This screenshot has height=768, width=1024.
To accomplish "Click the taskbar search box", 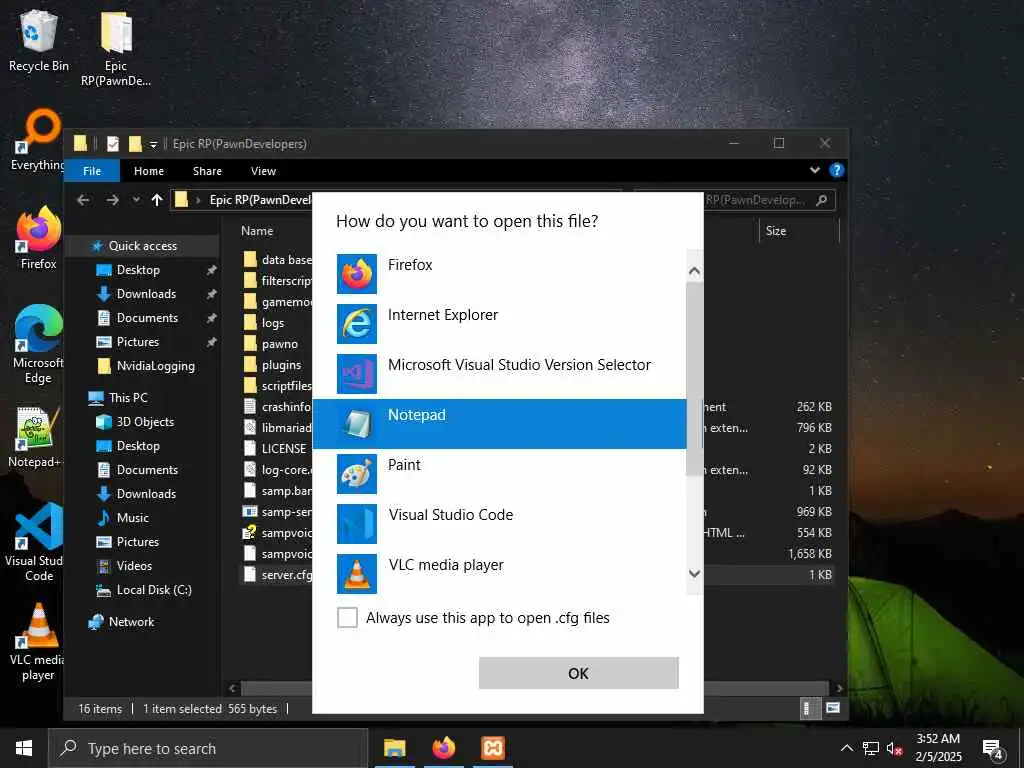I will pyautogui.click(x=208, y=748).
